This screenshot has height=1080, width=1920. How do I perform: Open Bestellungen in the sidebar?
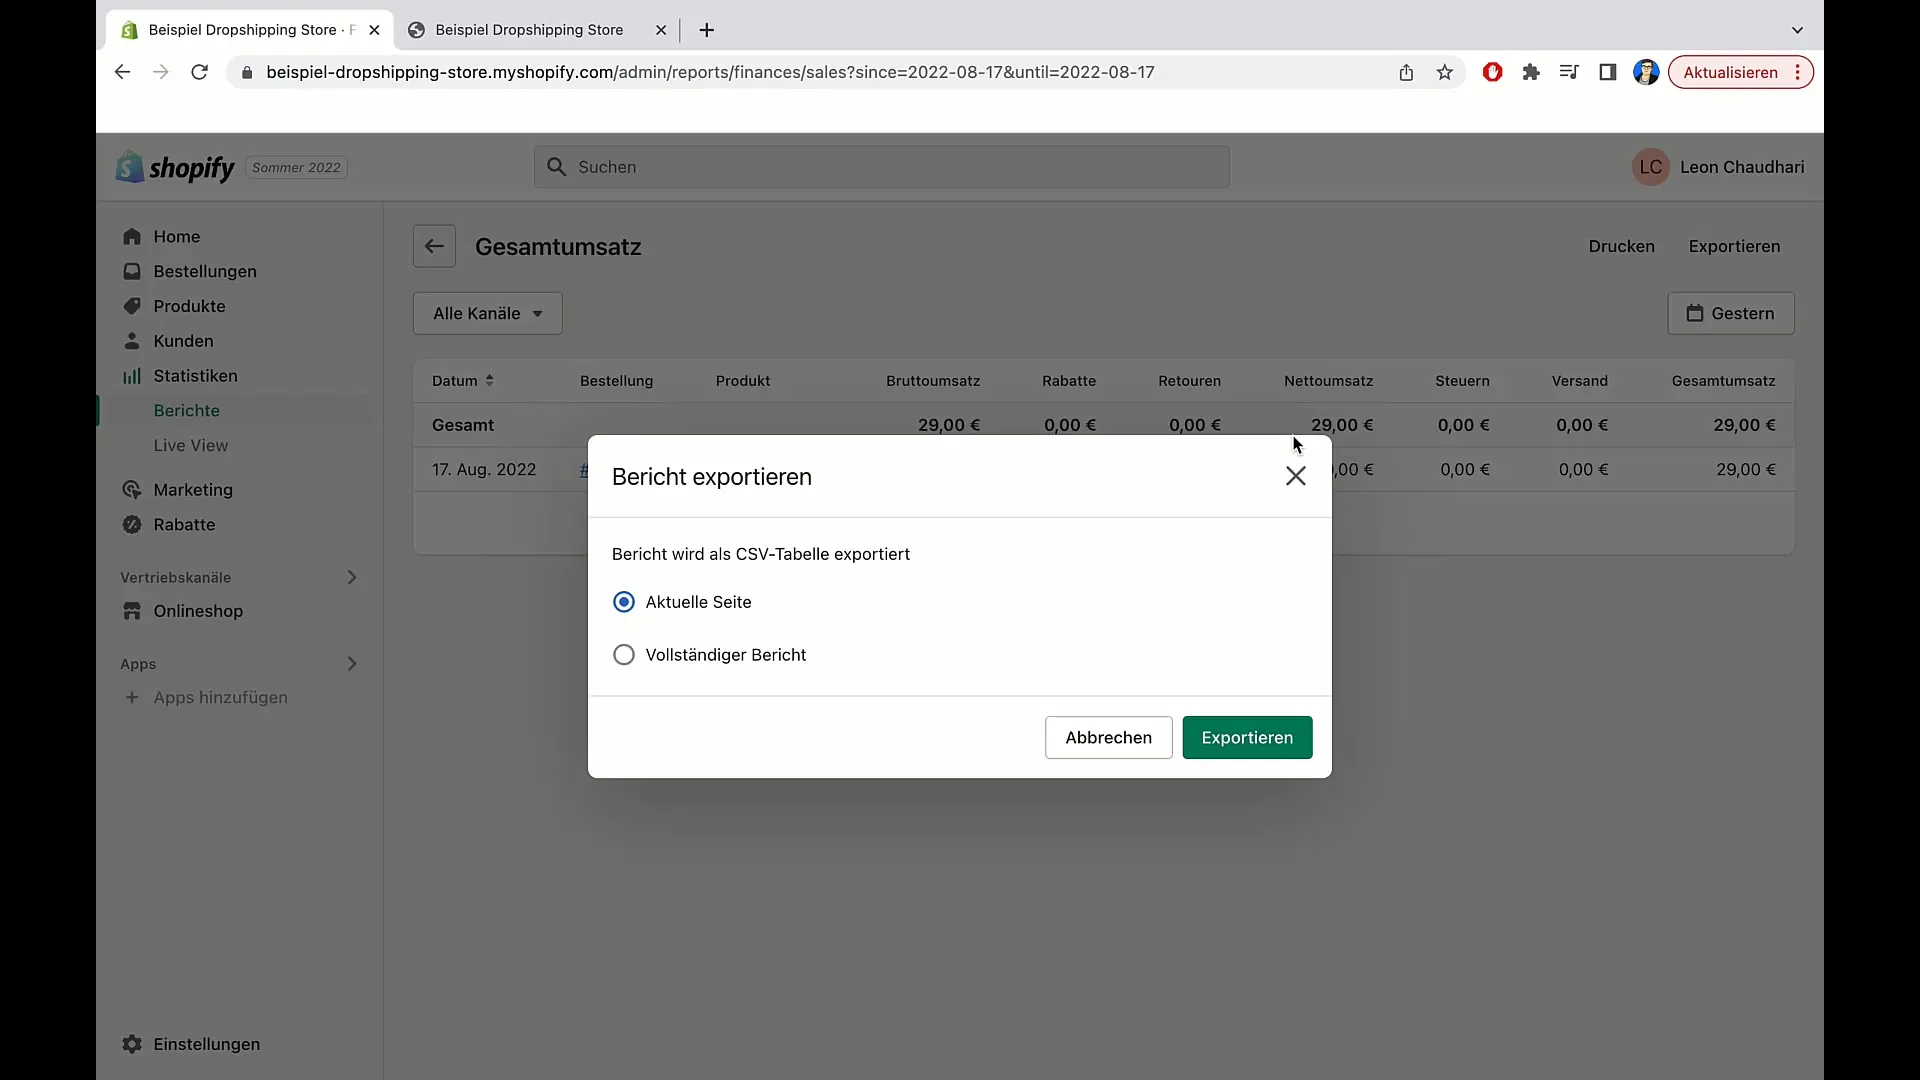click(x=205, y=272)
